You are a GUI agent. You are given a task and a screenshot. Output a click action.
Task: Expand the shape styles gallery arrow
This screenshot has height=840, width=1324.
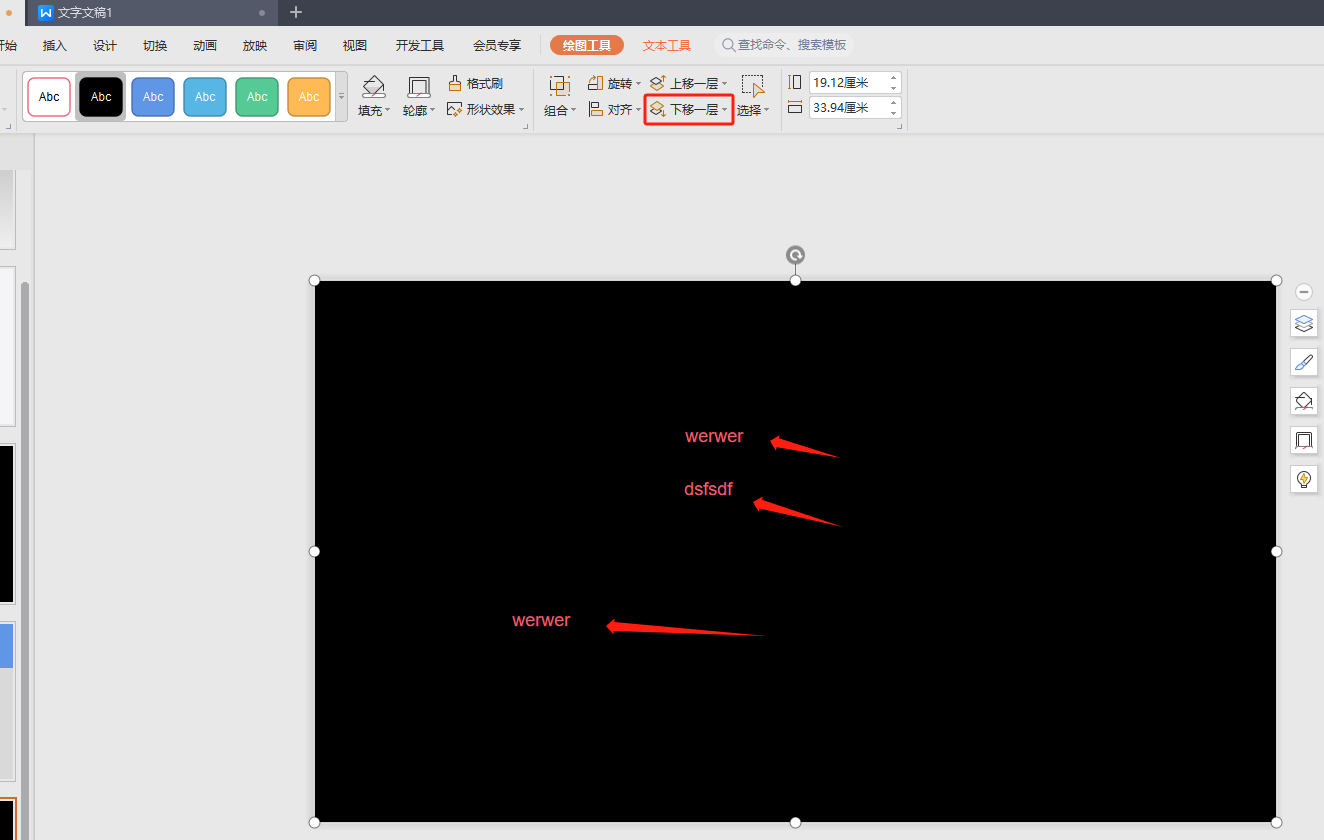[x=341, y=97]
